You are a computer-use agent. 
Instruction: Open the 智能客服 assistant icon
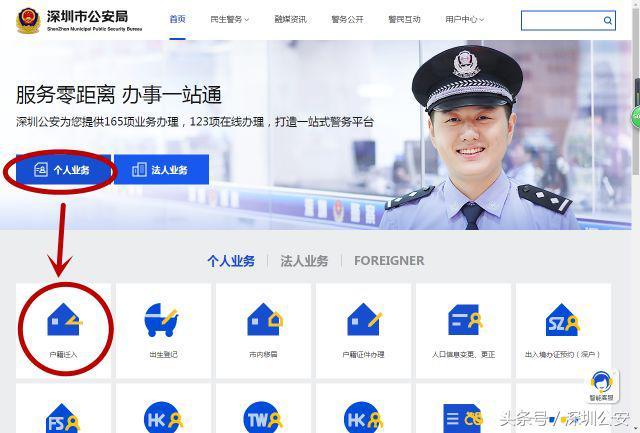pos(601,386)
